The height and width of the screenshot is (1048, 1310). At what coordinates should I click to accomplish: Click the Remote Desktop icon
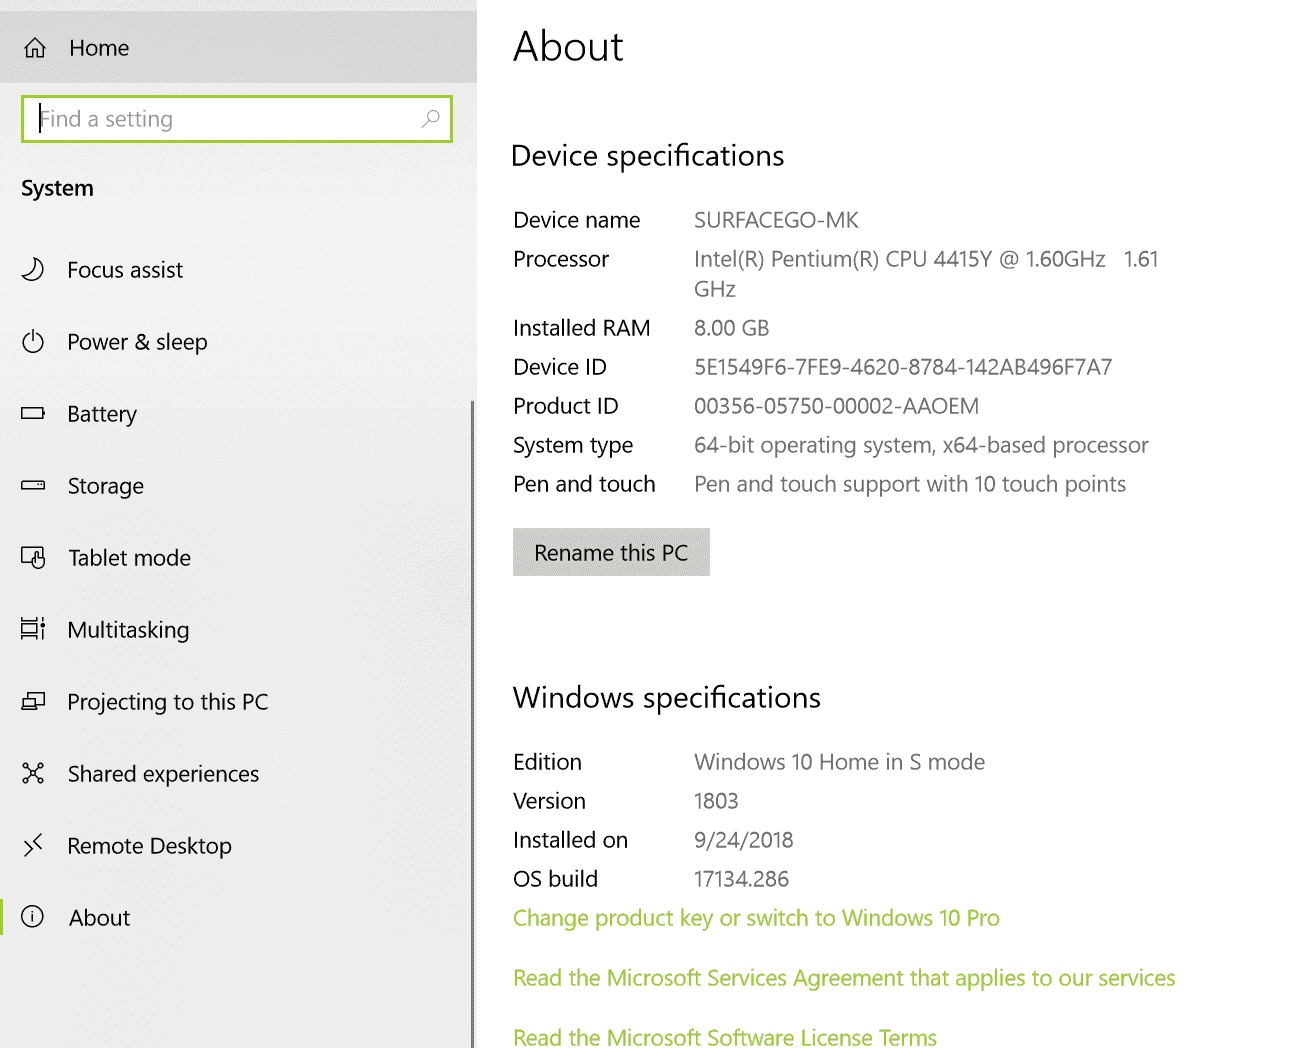[x=33, y=845]
